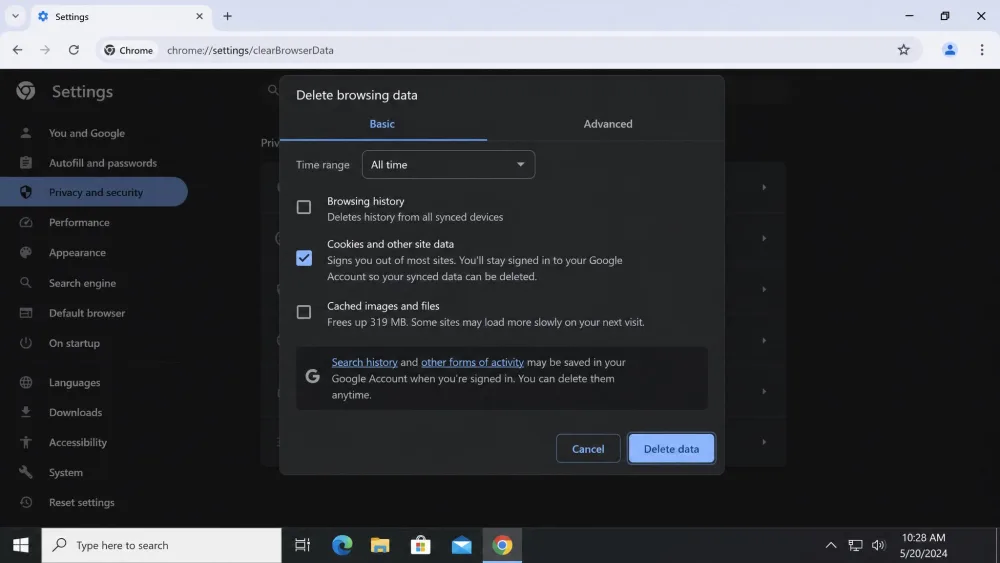This screenshot has height=563, width=1000.
Task: Check the Cached images and files checkbox
Action: pos(304,312)
